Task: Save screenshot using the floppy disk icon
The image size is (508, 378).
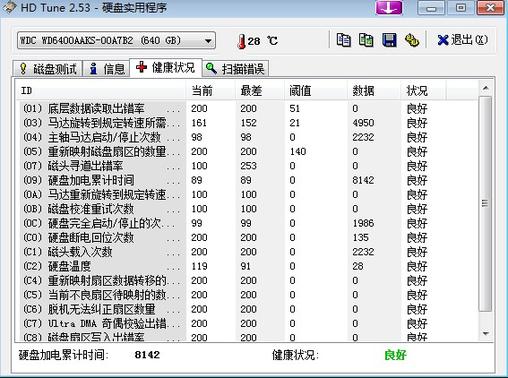Action: [389, 40]
